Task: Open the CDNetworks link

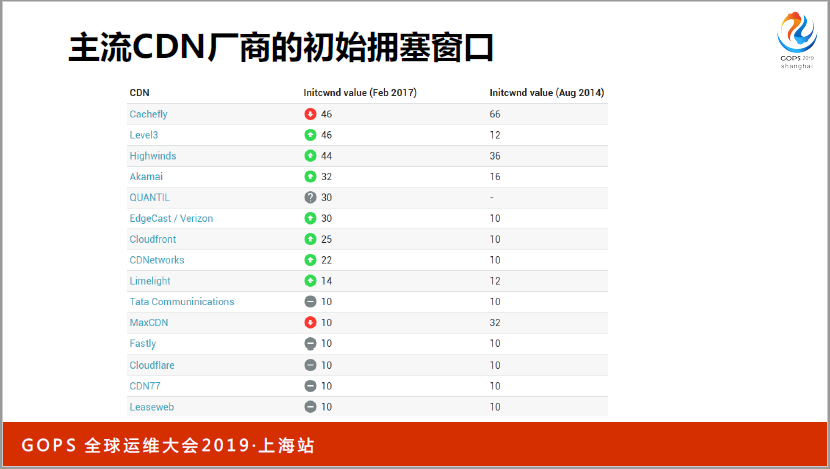Action: point(157,260)
